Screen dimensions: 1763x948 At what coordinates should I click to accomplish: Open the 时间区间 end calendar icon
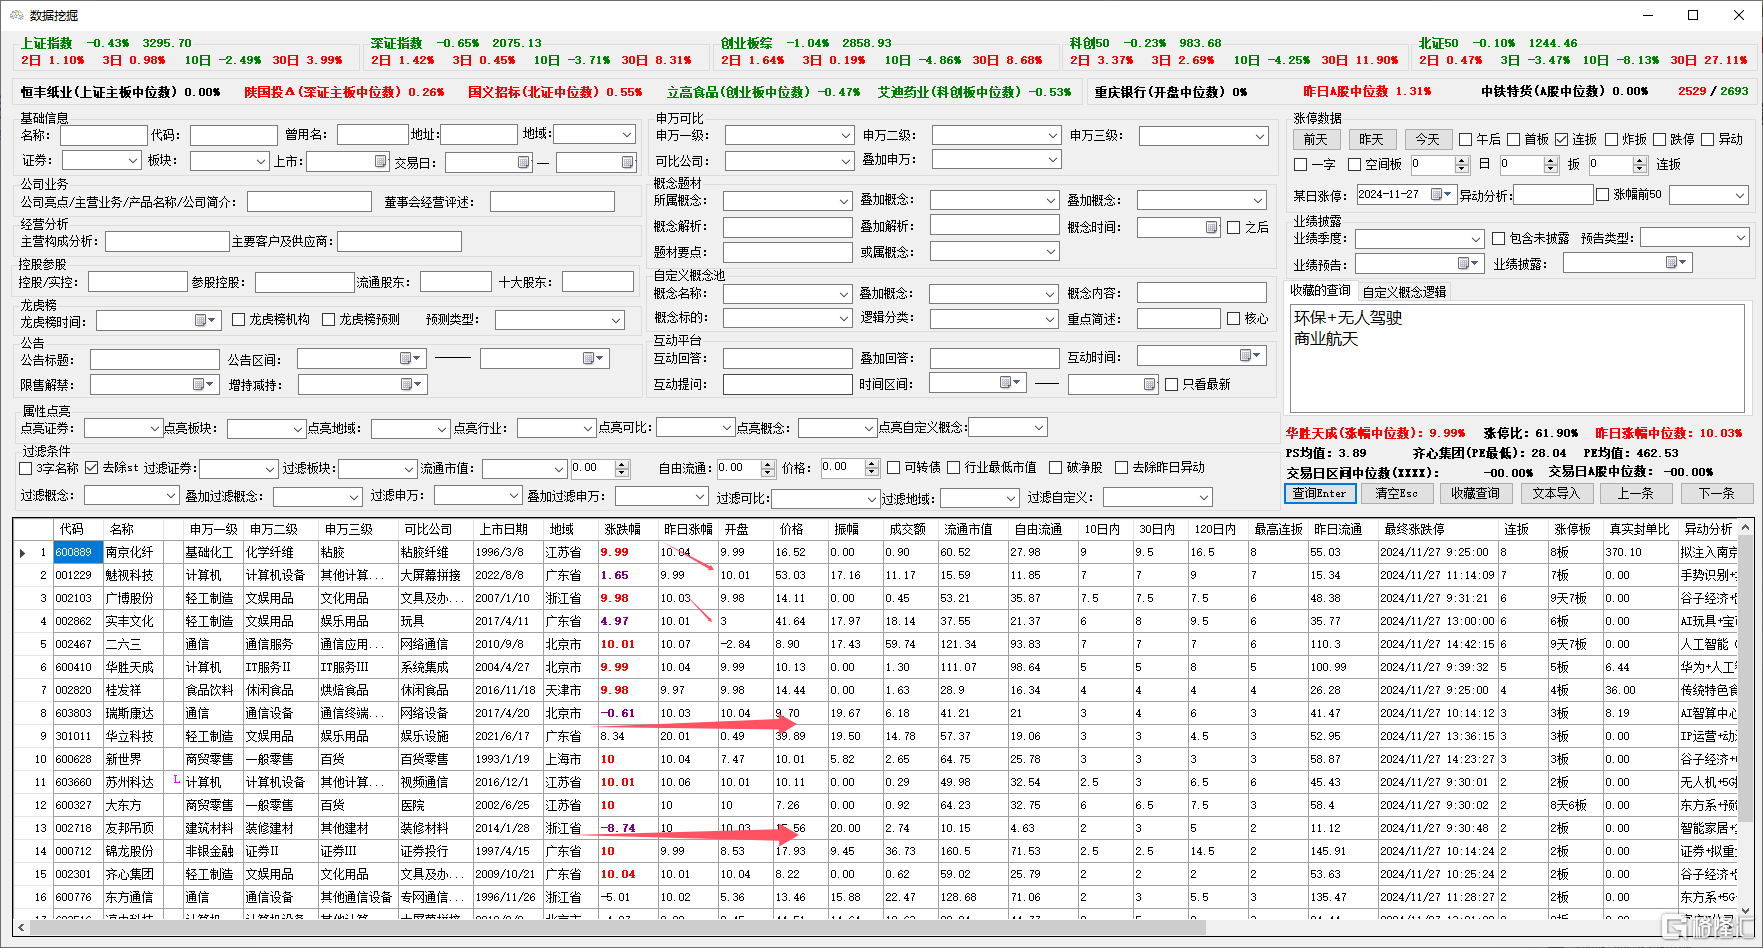click(x=1149, y=384)
